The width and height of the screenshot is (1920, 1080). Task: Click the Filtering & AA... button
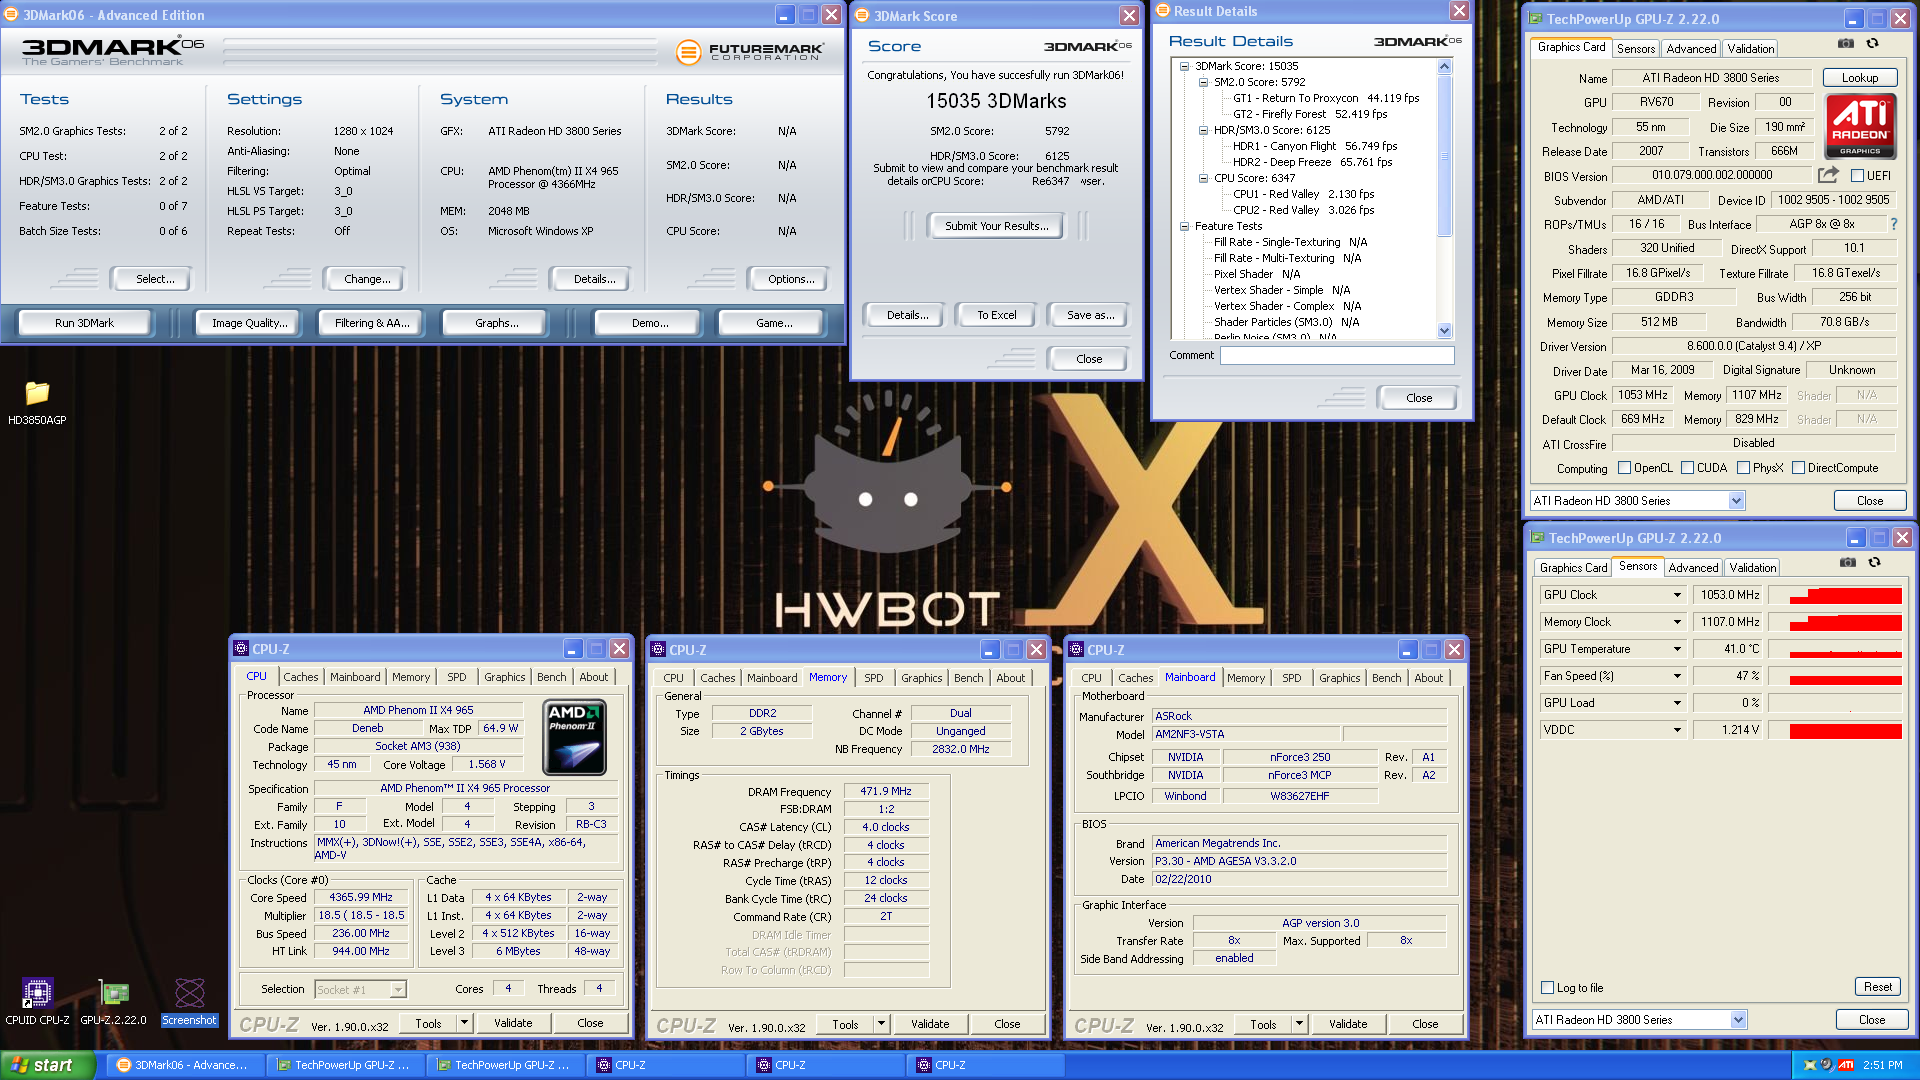372,323
